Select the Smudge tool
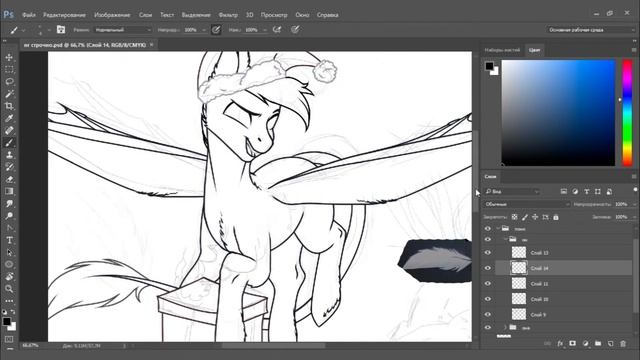640x360 pixels. coord(9,203)
